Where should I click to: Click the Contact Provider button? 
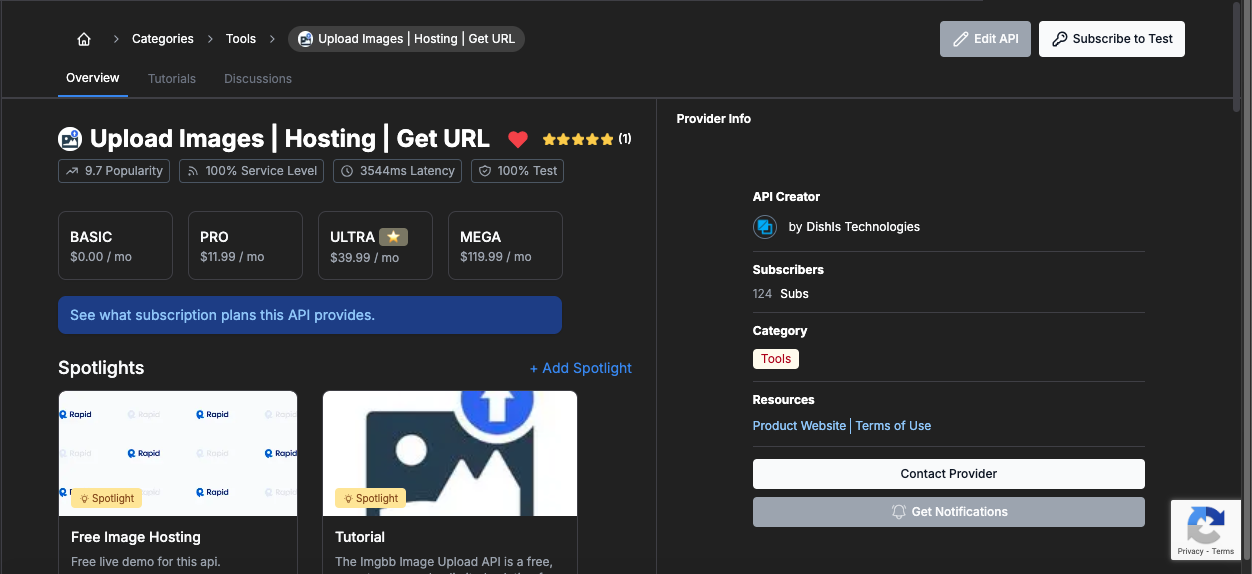point(949,474)
